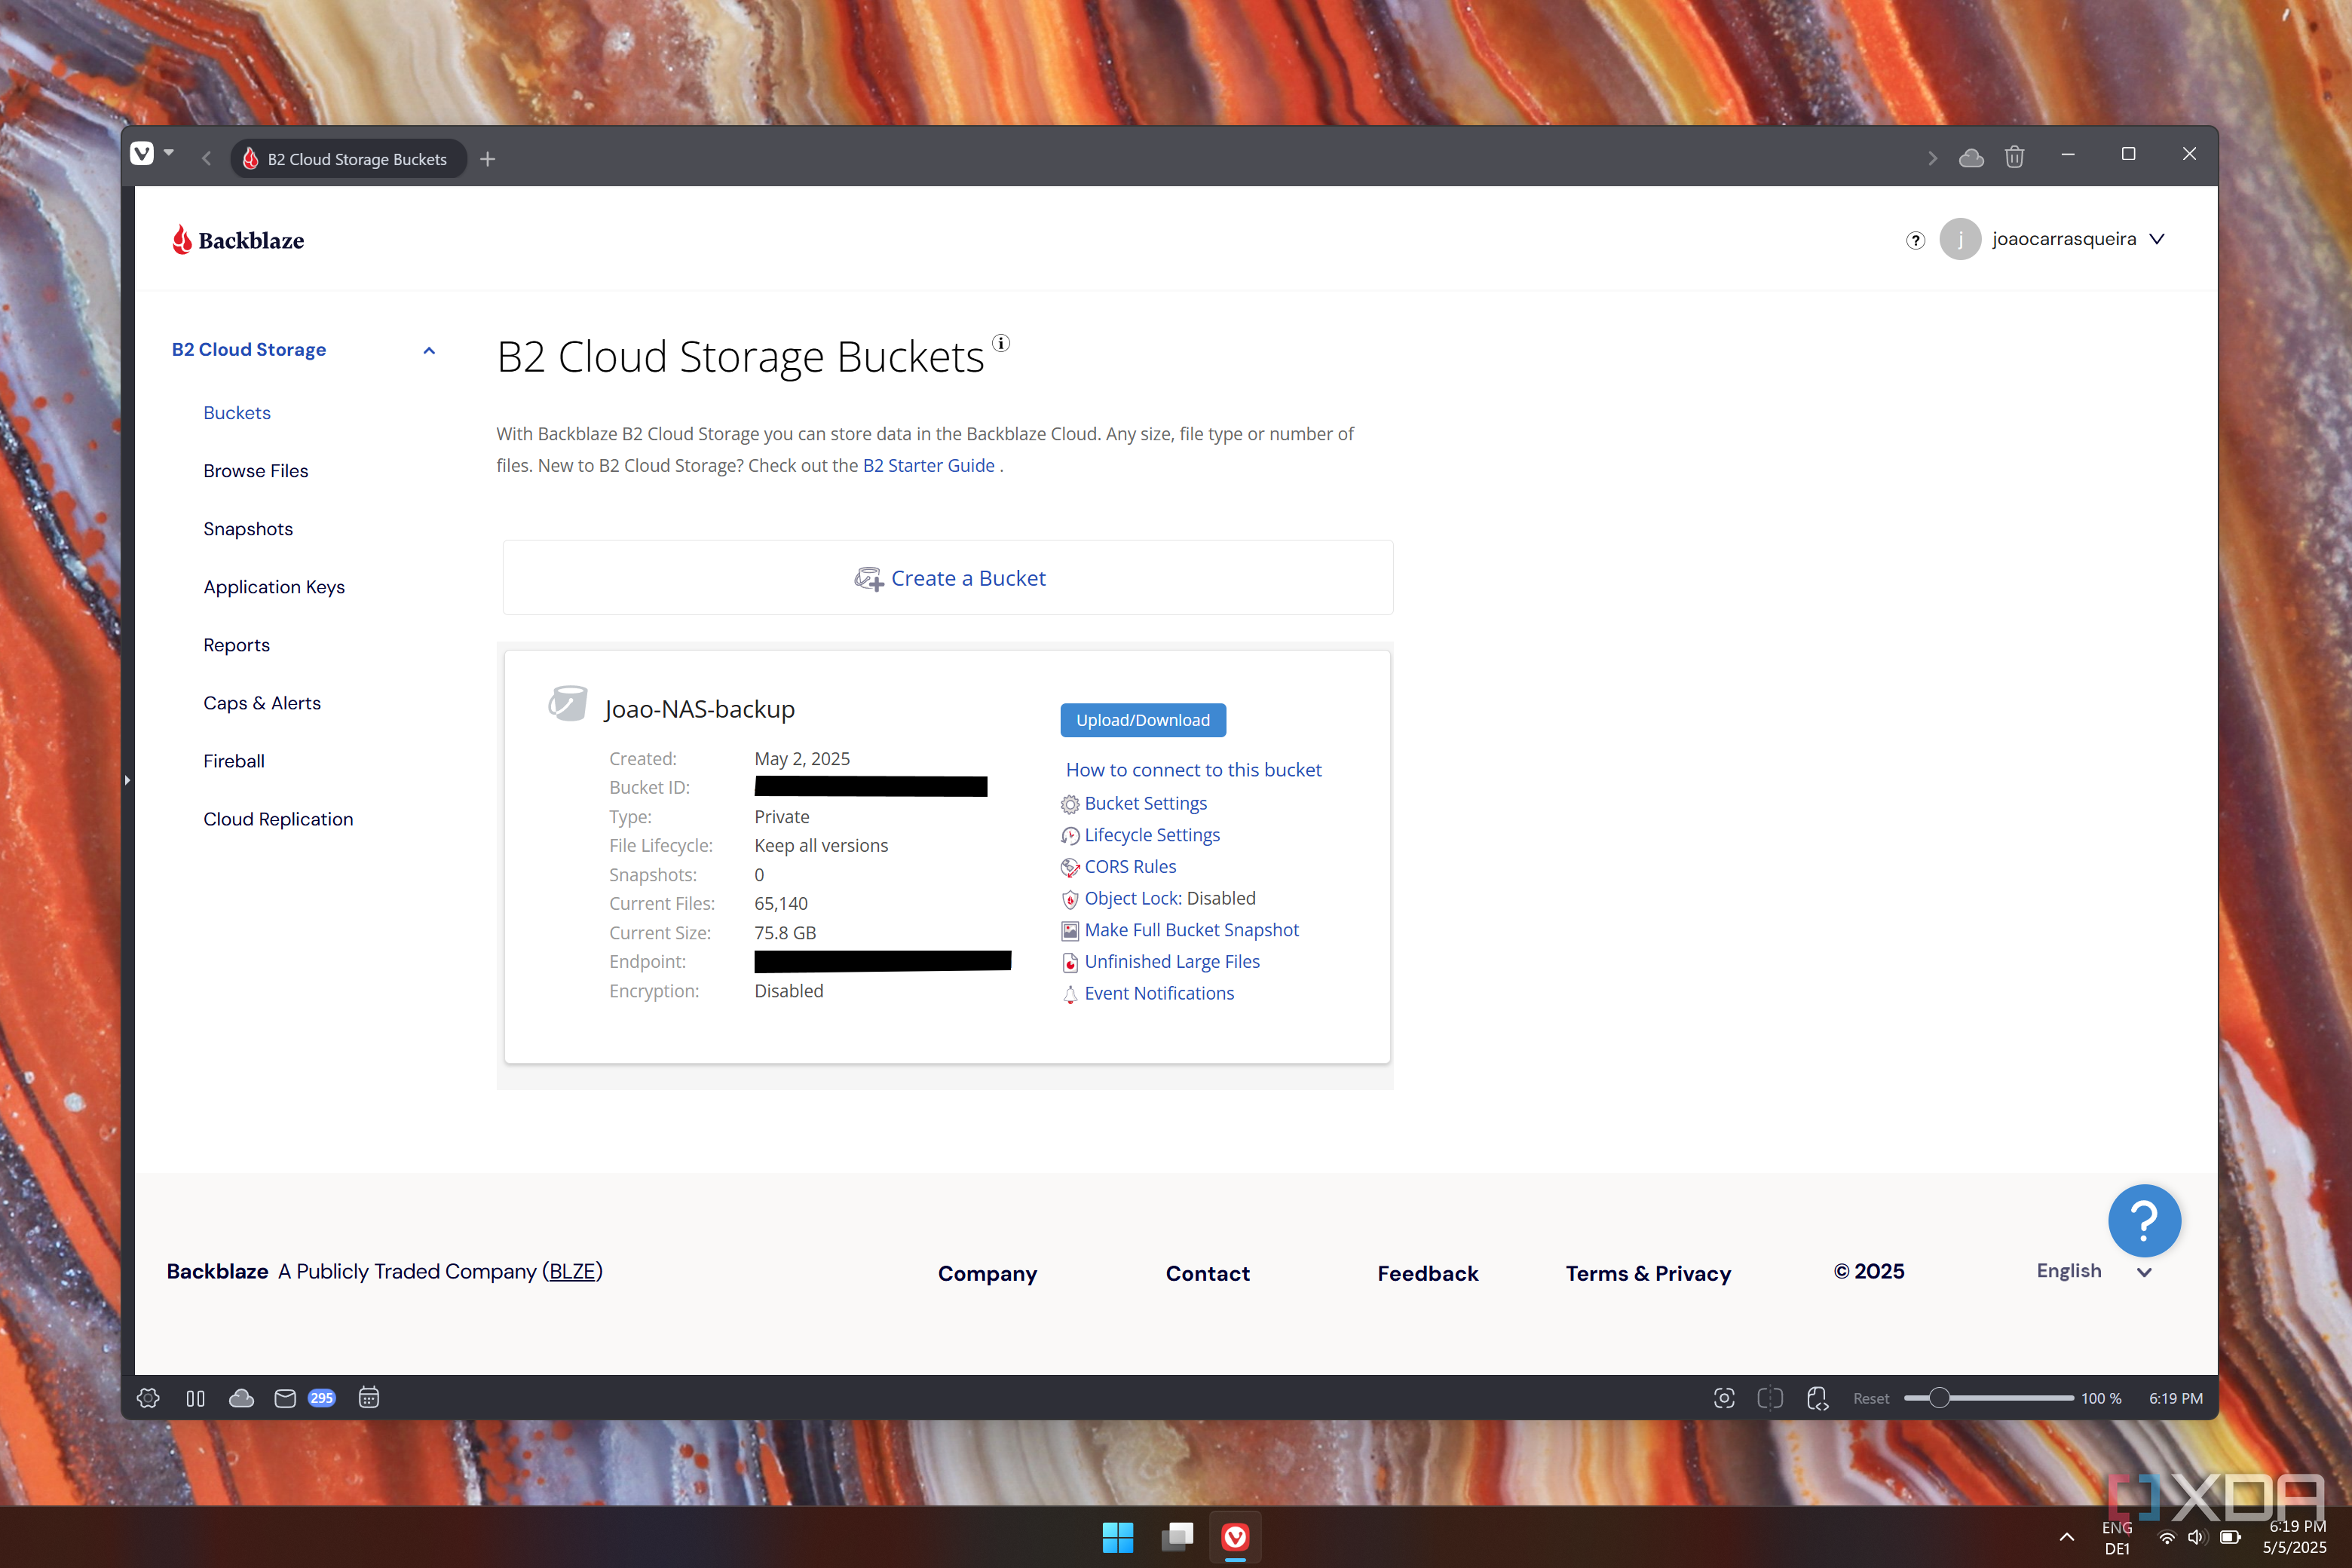Click the Bucket Settings gear icon

pos(1070,804)
